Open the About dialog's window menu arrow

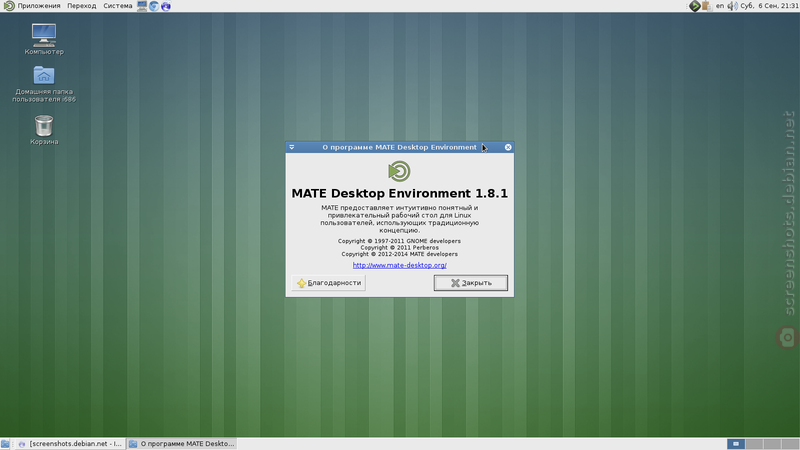click(292, 147)
